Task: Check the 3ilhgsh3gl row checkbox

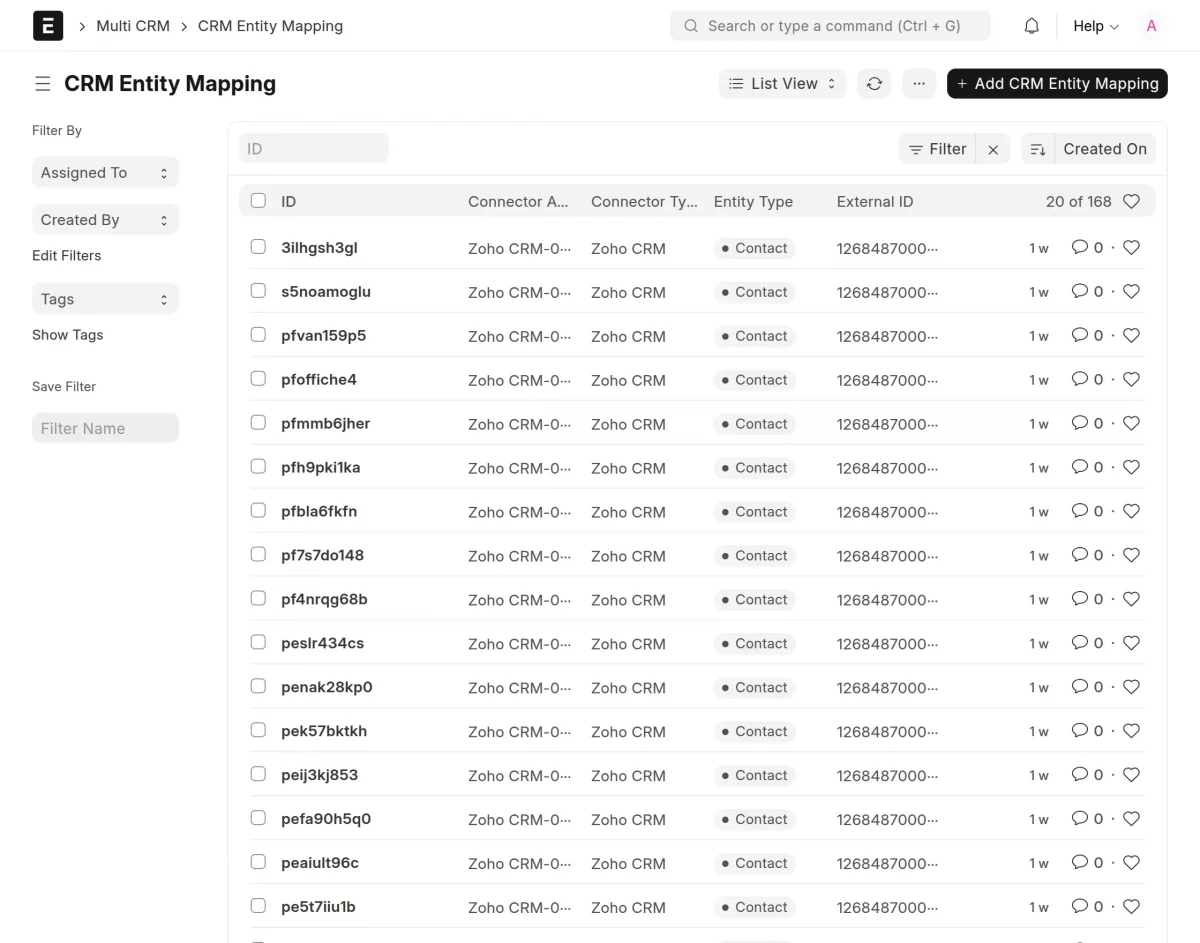Action: [x=258, y=247]
